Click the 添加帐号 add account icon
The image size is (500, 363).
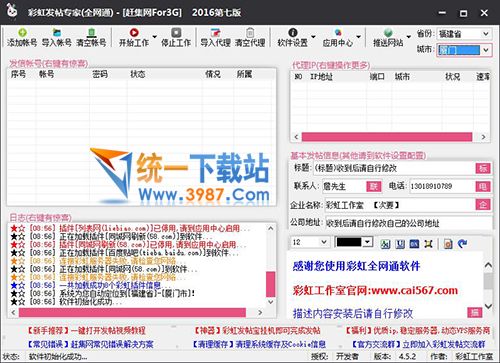click(22, 37)
